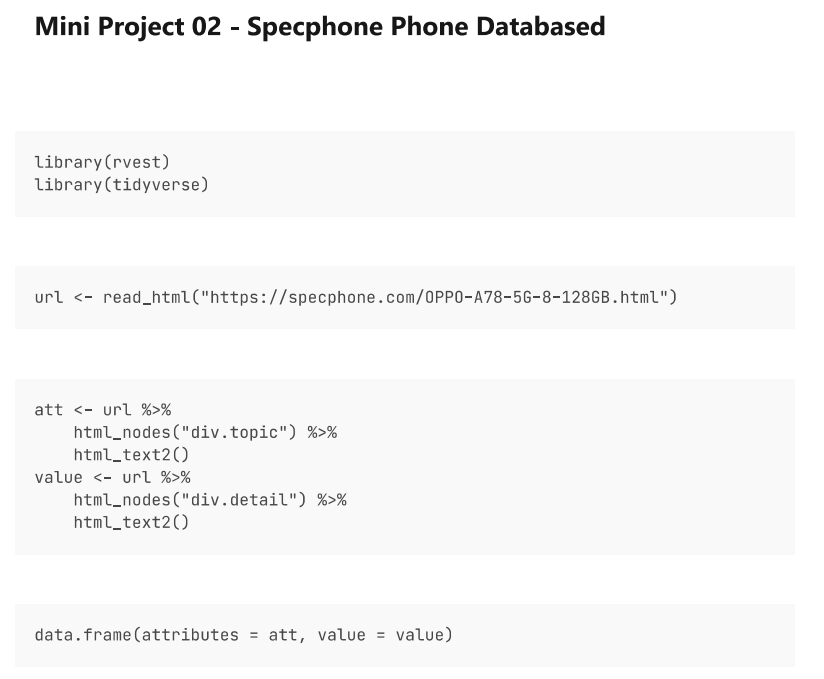Click the att <- url line
The image size is (824, 679).
point(103,410)
